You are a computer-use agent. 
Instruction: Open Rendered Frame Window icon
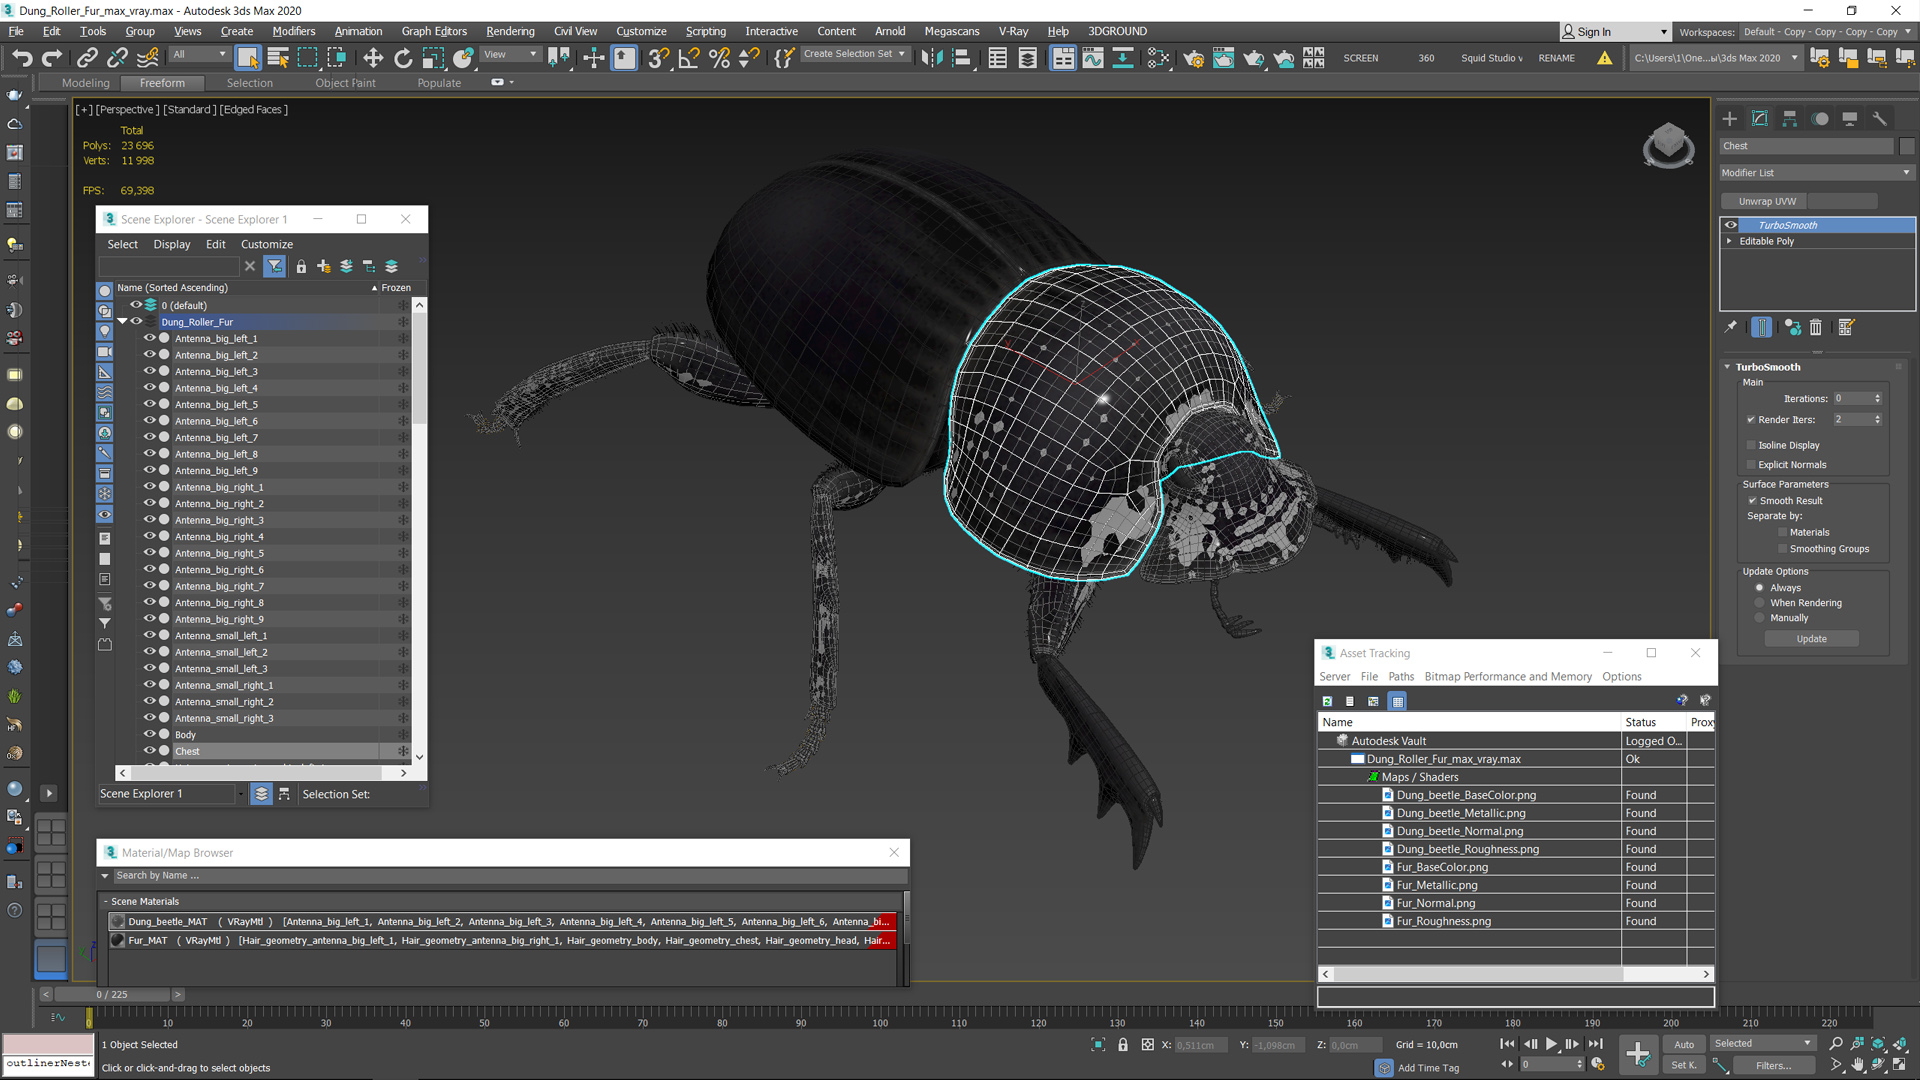pyautogui.click(x=1223, y=58)
